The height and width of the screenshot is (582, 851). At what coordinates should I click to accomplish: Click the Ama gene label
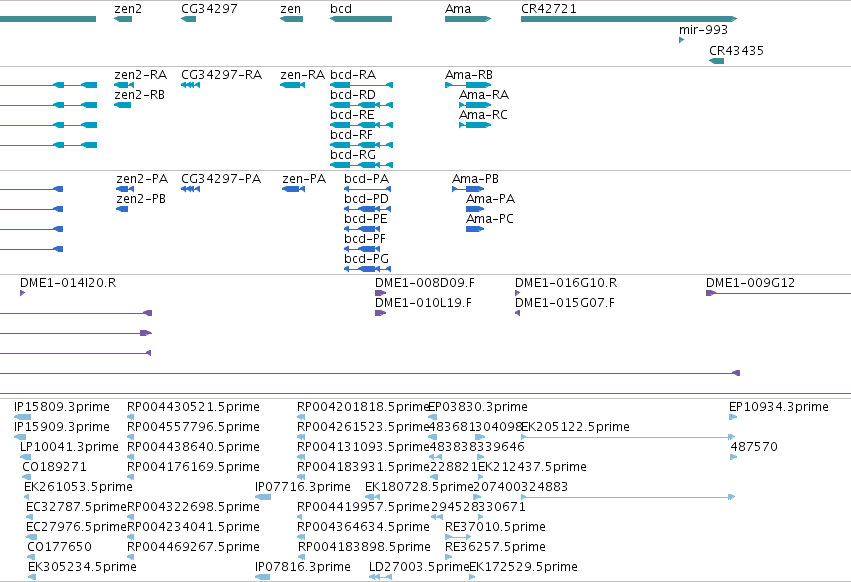tap(458, 9)
